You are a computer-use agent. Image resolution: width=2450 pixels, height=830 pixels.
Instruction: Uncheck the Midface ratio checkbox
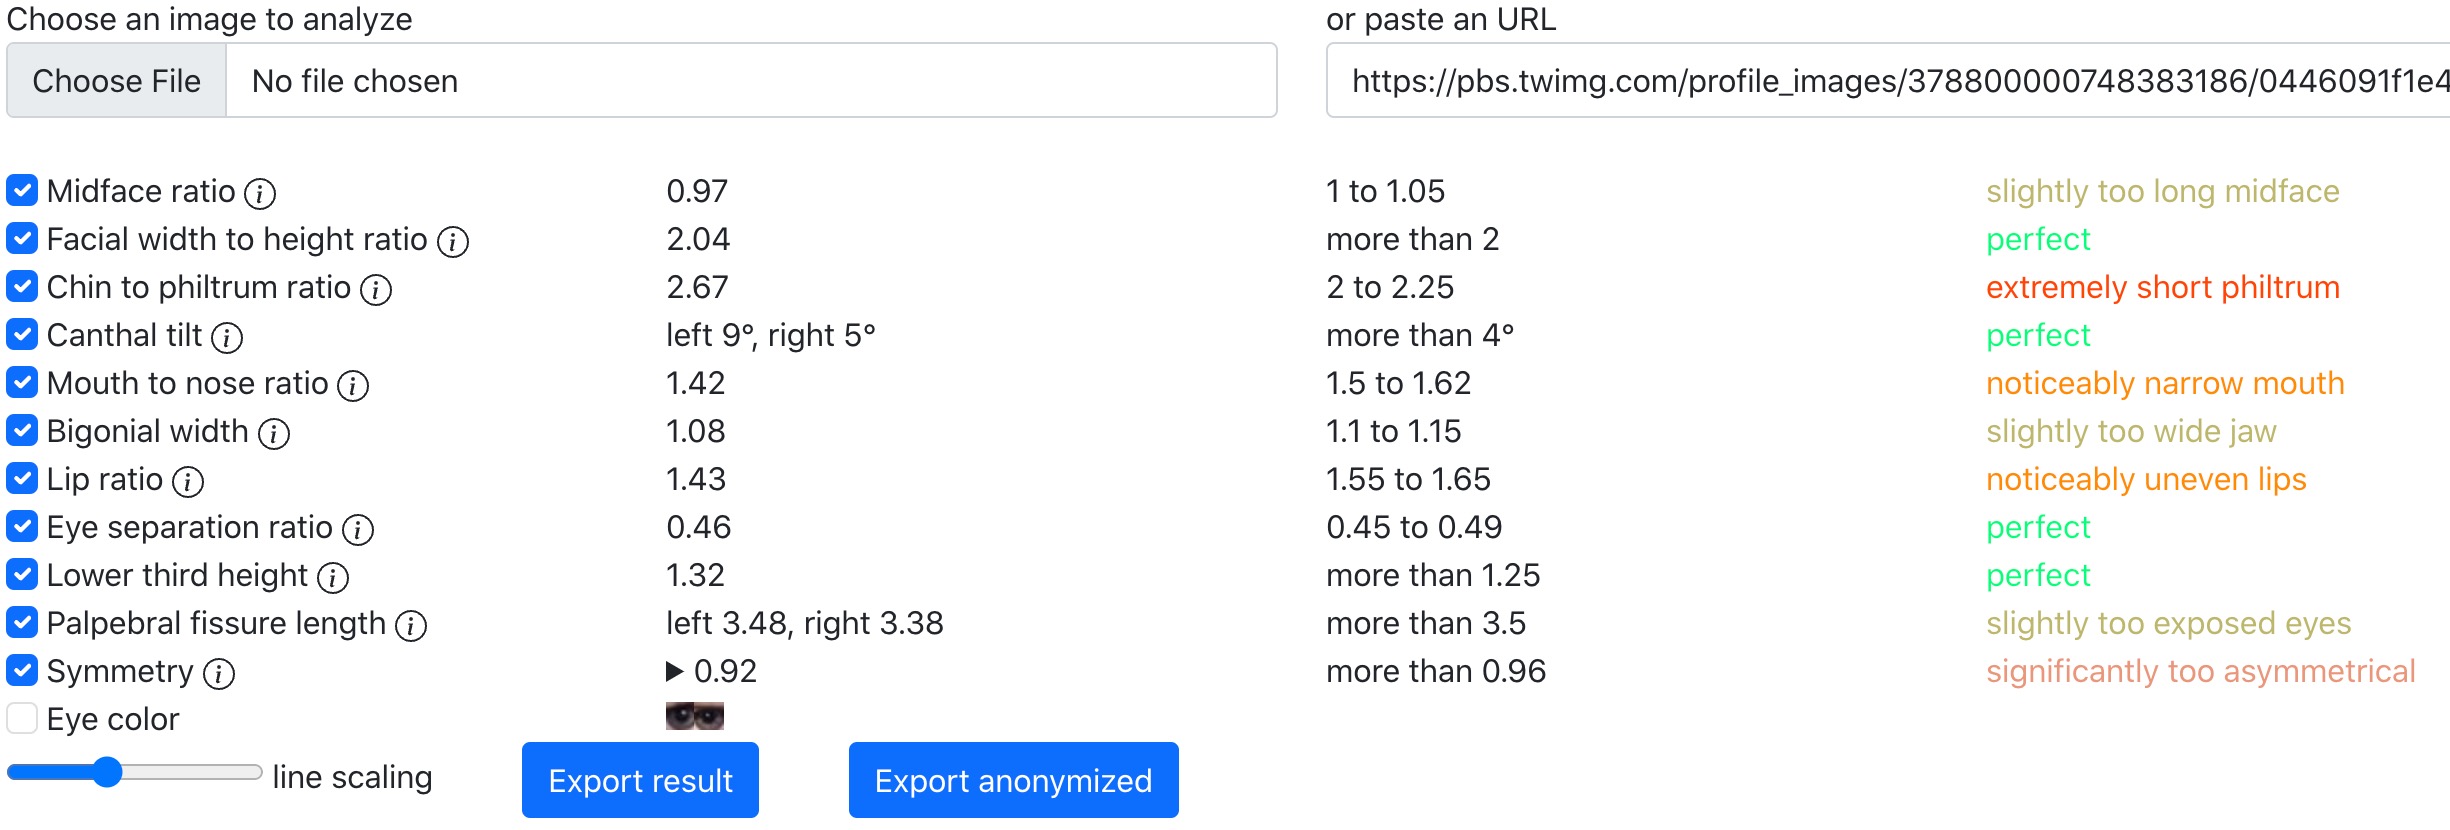(22, 190)
